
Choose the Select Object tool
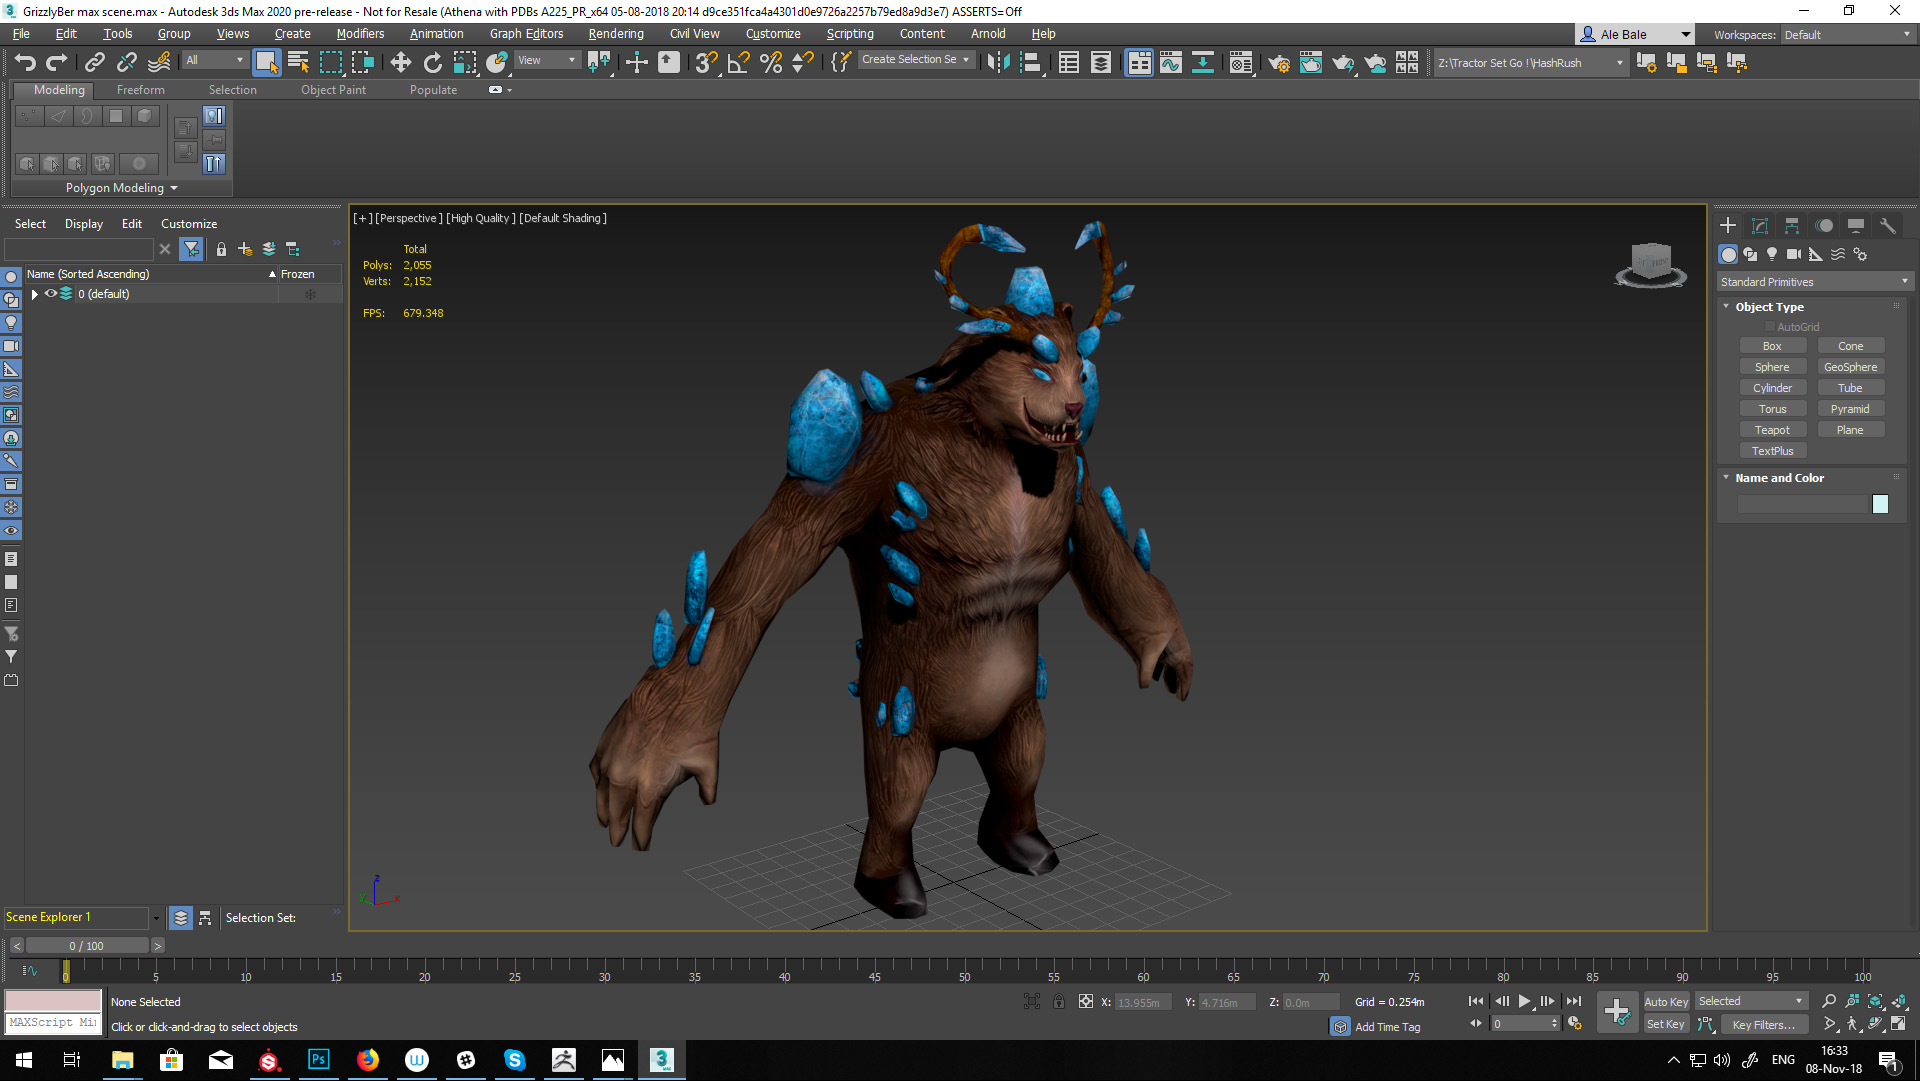click(x=266, y=62)
